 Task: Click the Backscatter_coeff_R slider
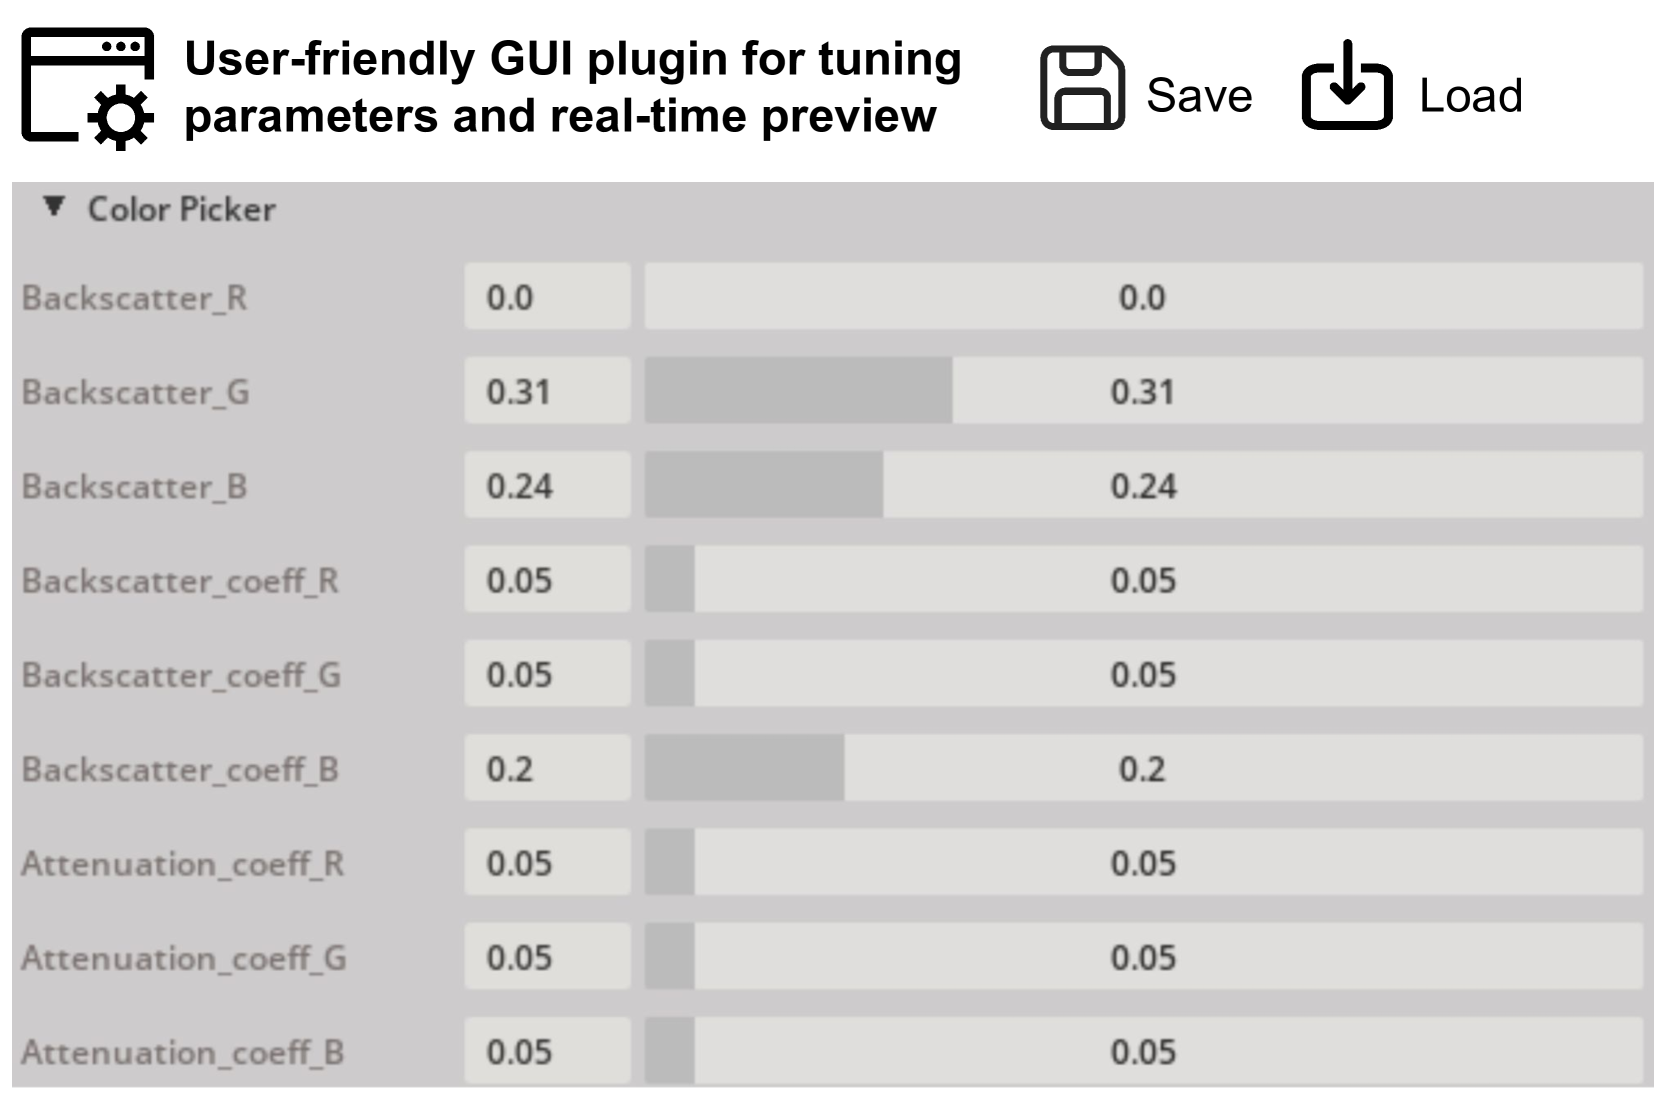[1143, 580]
